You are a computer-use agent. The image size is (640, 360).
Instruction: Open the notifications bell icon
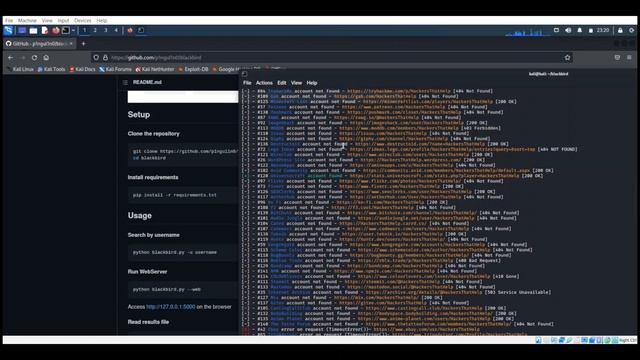(580, 30)
